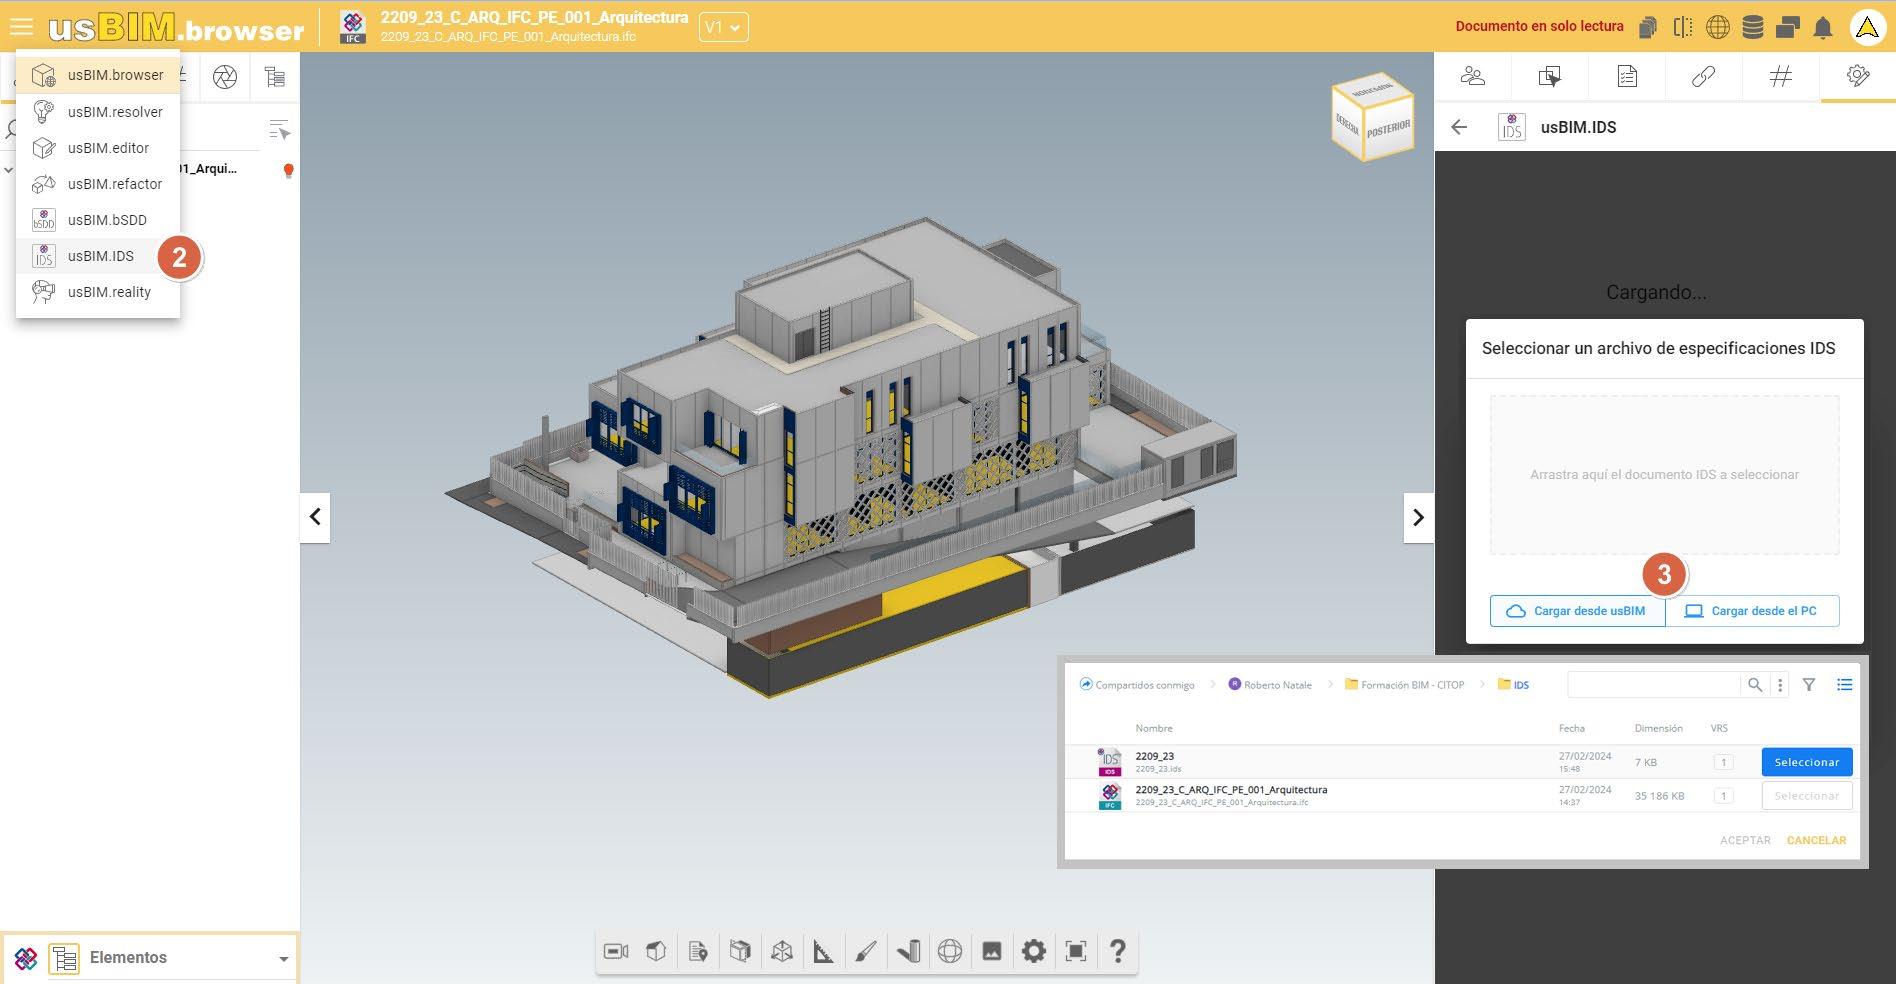Click the IDS document drop zone
Screen dimensions: 1896x984
click(x=1664, y=475)
